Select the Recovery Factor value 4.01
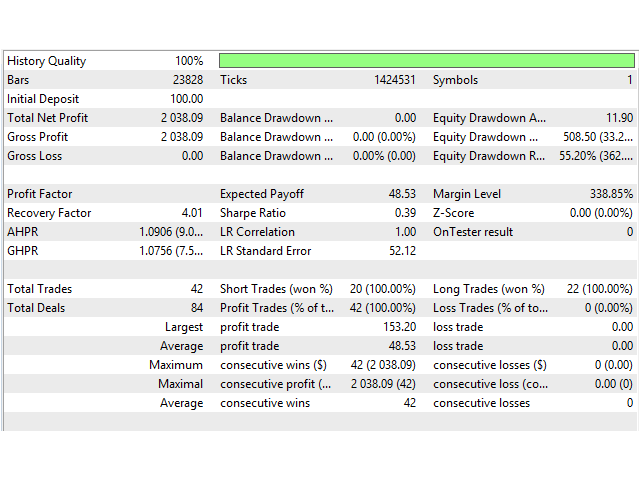Screen dimensions: 640x480 pyautogui.click(x=191, y=213)
